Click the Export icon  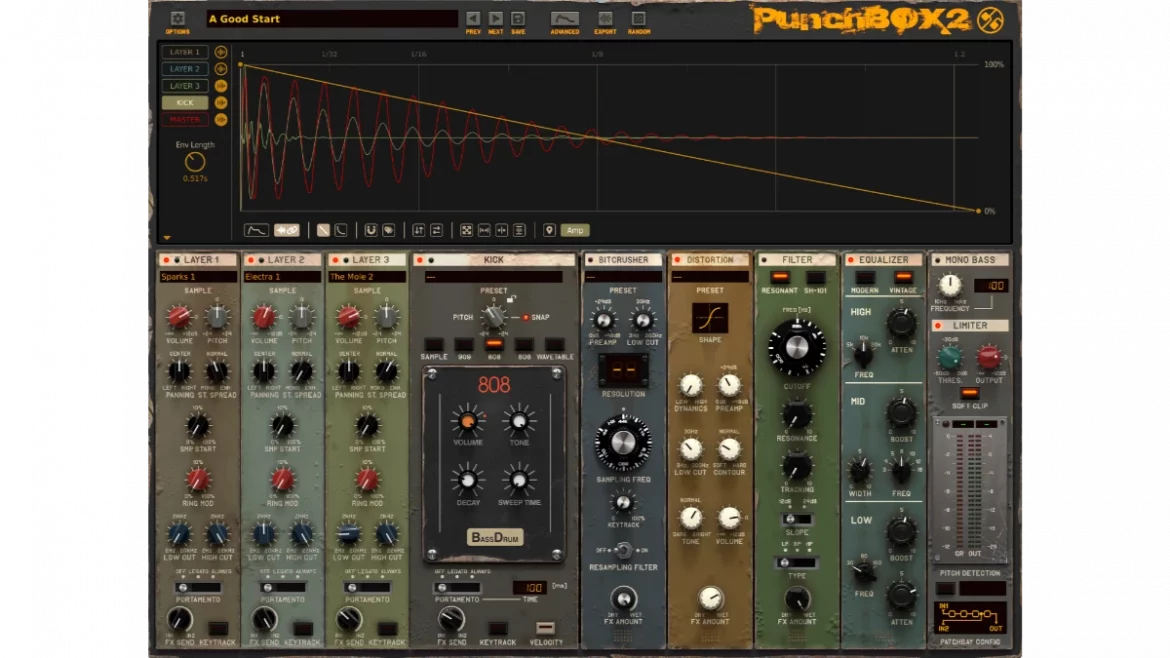click(x=605, y=19)
